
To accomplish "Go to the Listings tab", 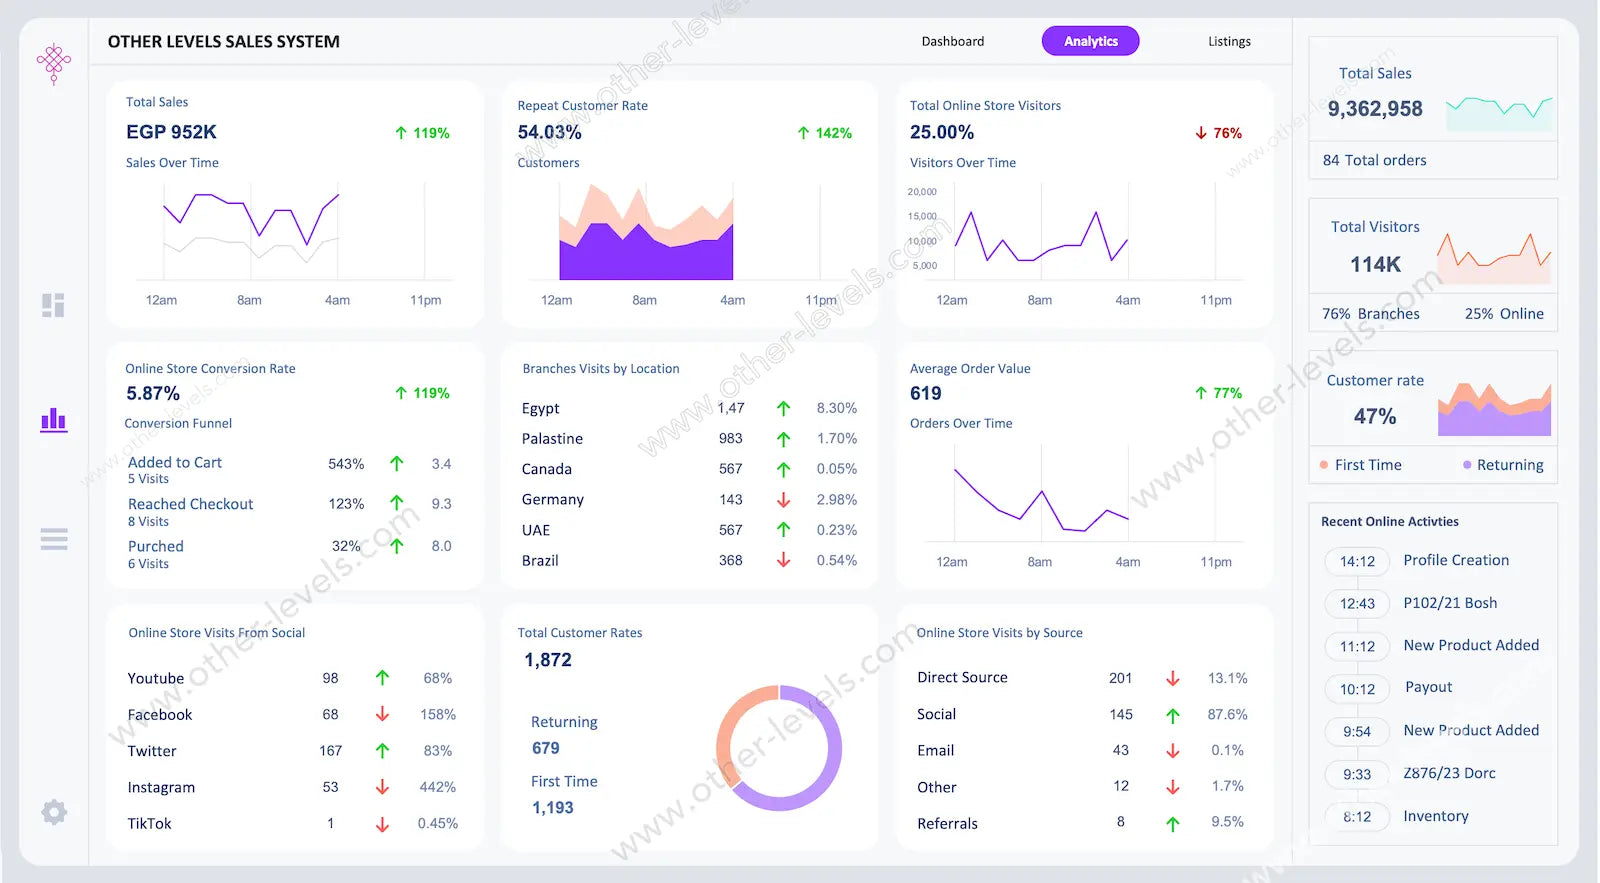I will click(1229, 42).
